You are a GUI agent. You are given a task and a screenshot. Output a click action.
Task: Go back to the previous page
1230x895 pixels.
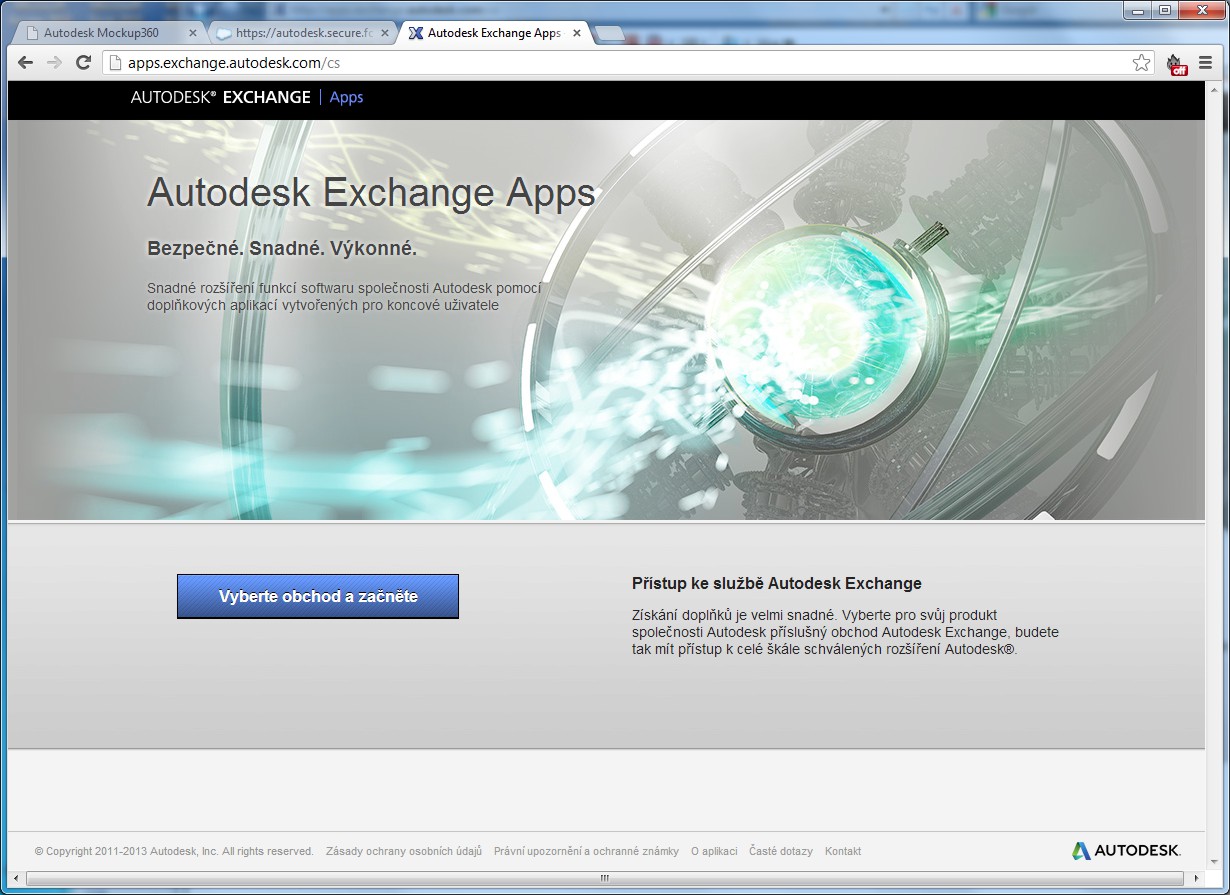(x=25, y=62)
